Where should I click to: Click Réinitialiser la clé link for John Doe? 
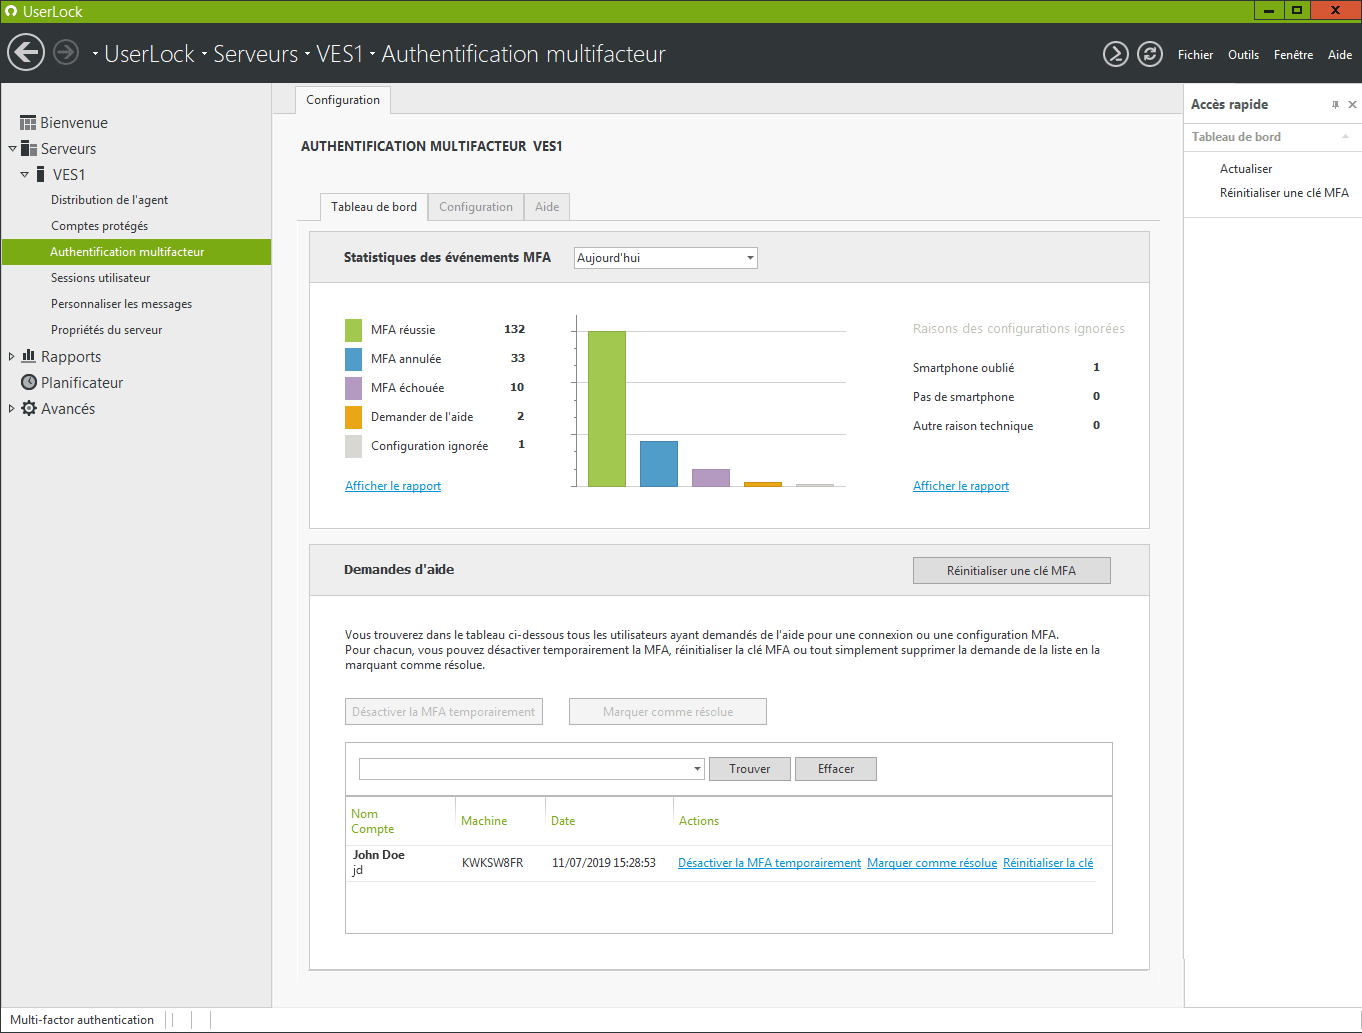click(1048, 863)
